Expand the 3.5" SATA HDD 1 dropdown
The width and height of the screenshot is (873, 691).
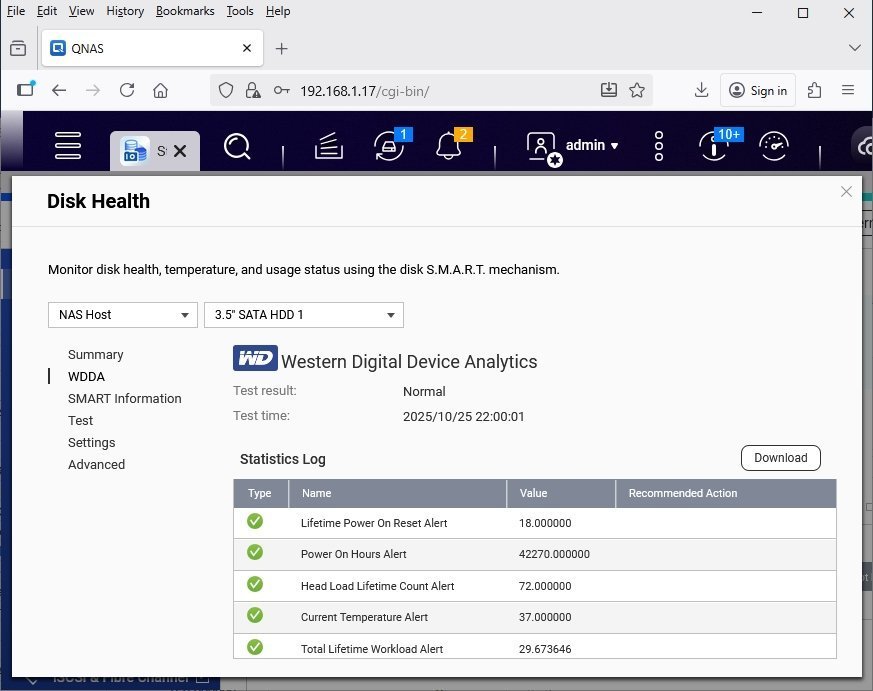[304, 315]
